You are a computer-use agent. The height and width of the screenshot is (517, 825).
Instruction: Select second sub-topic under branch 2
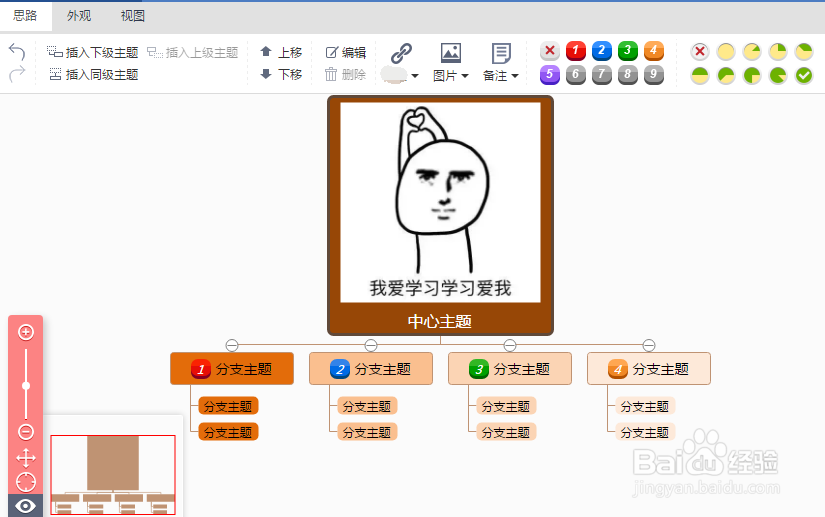[x=367, y=432]
